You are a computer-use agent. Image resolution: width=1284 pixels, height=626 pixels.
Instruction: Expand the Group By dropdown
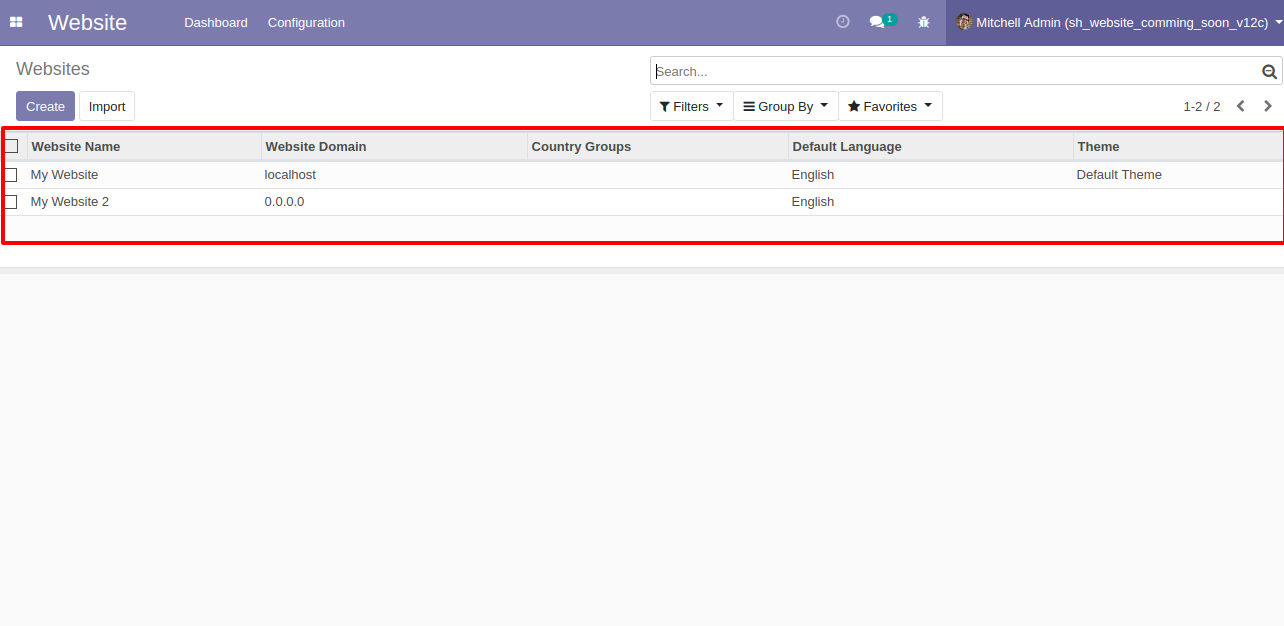[786, 106]
